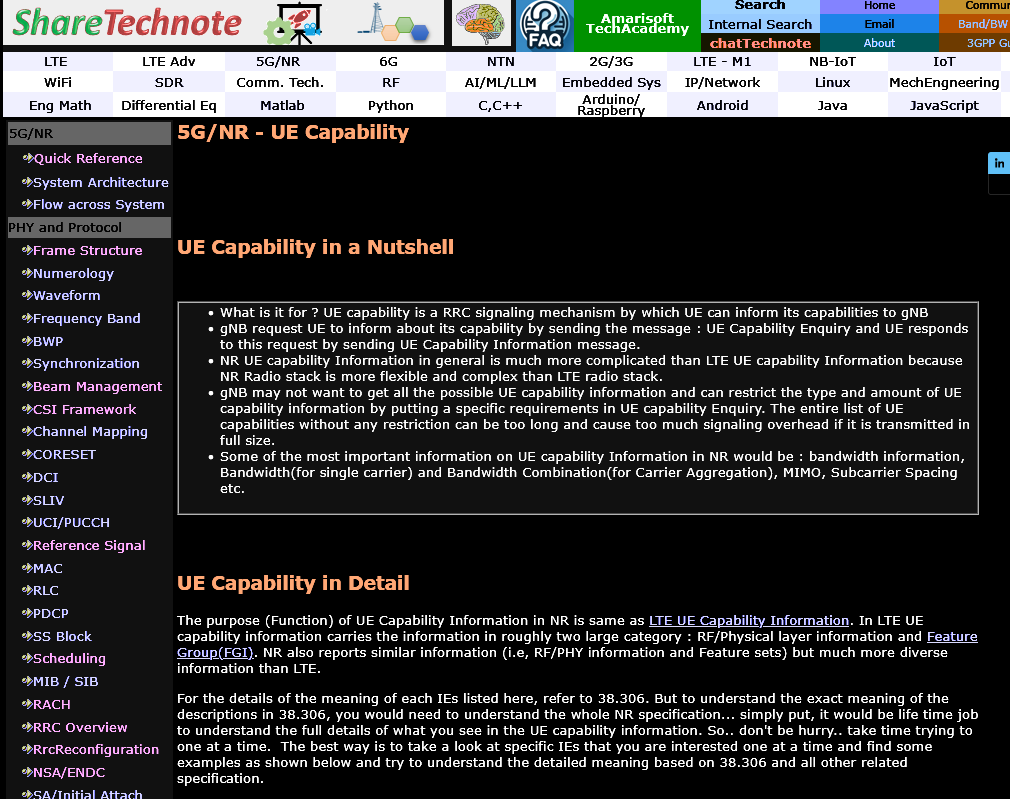Open MechEngneering category
The height and width of the screenshot is (799, 1010).
[944, 82]
